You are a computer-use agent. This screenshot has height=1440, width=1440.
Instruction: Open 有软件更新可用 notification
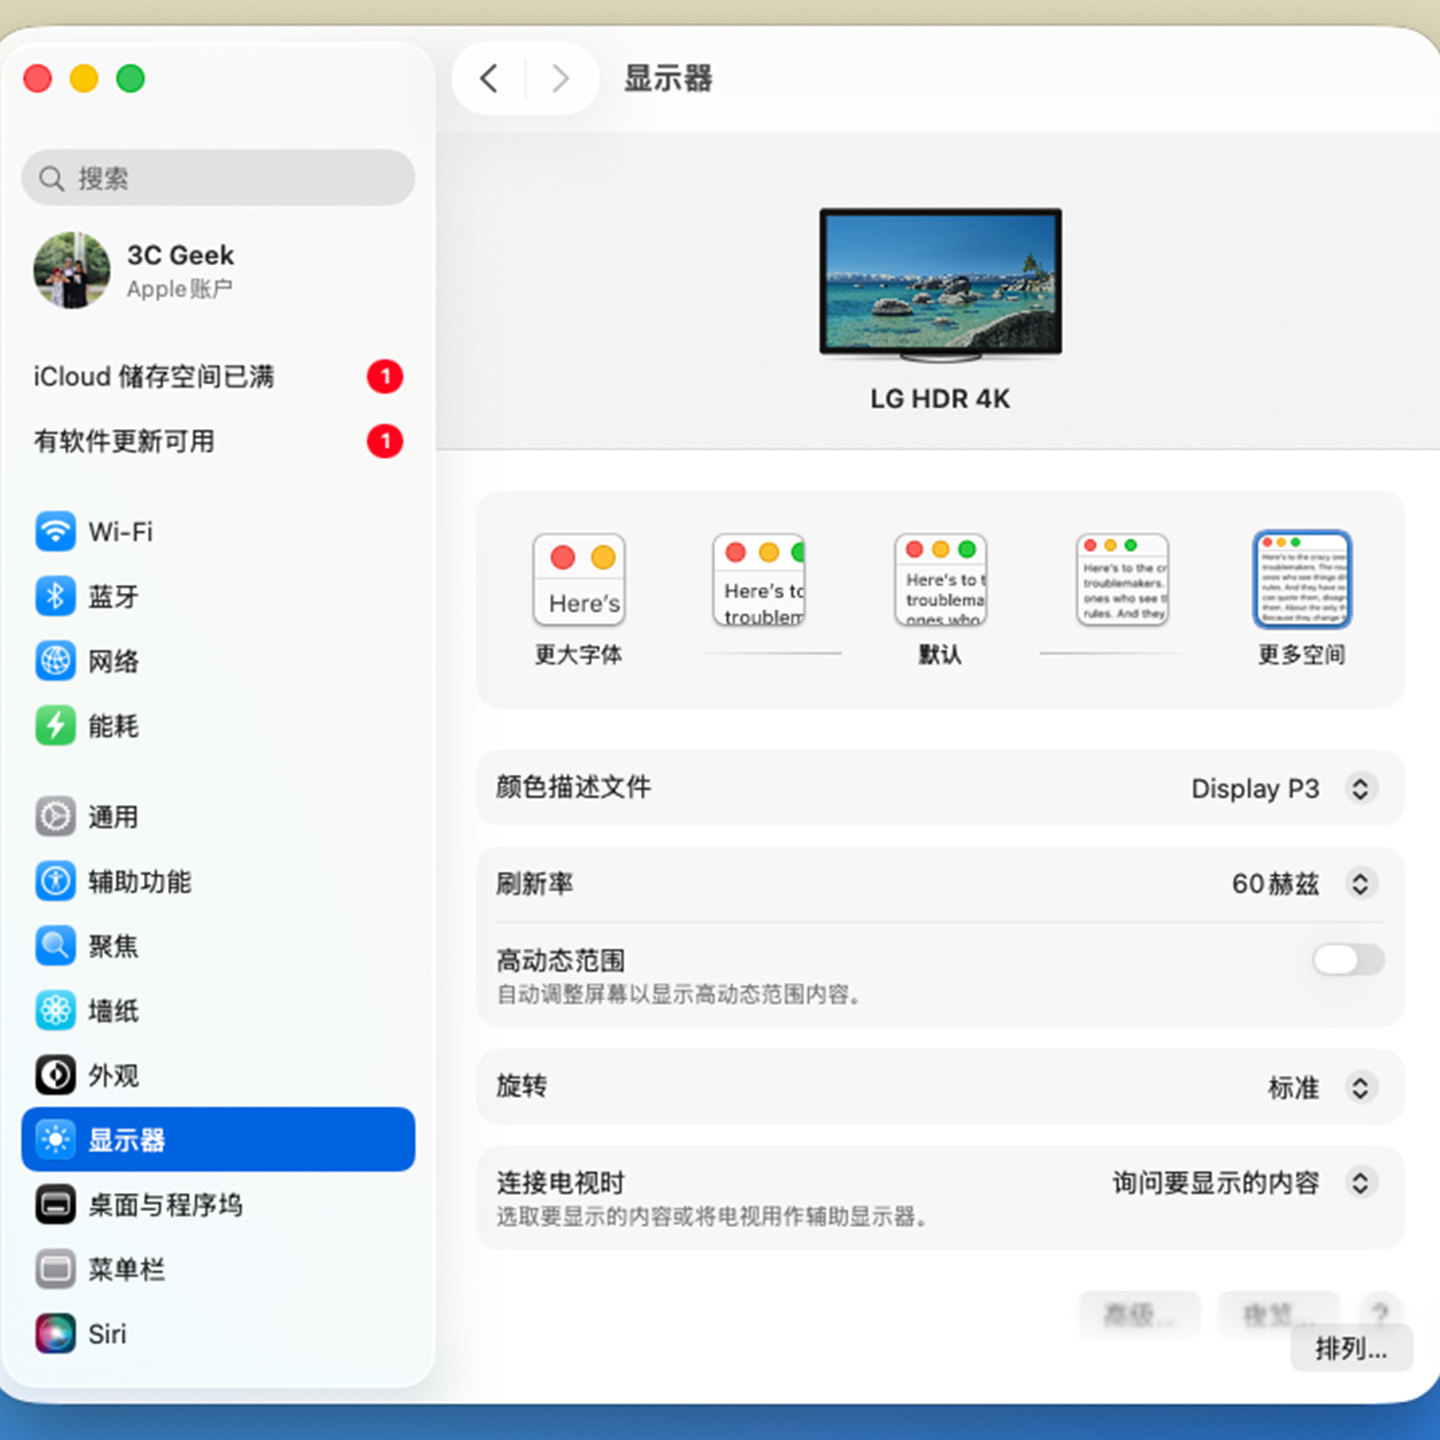218,441
